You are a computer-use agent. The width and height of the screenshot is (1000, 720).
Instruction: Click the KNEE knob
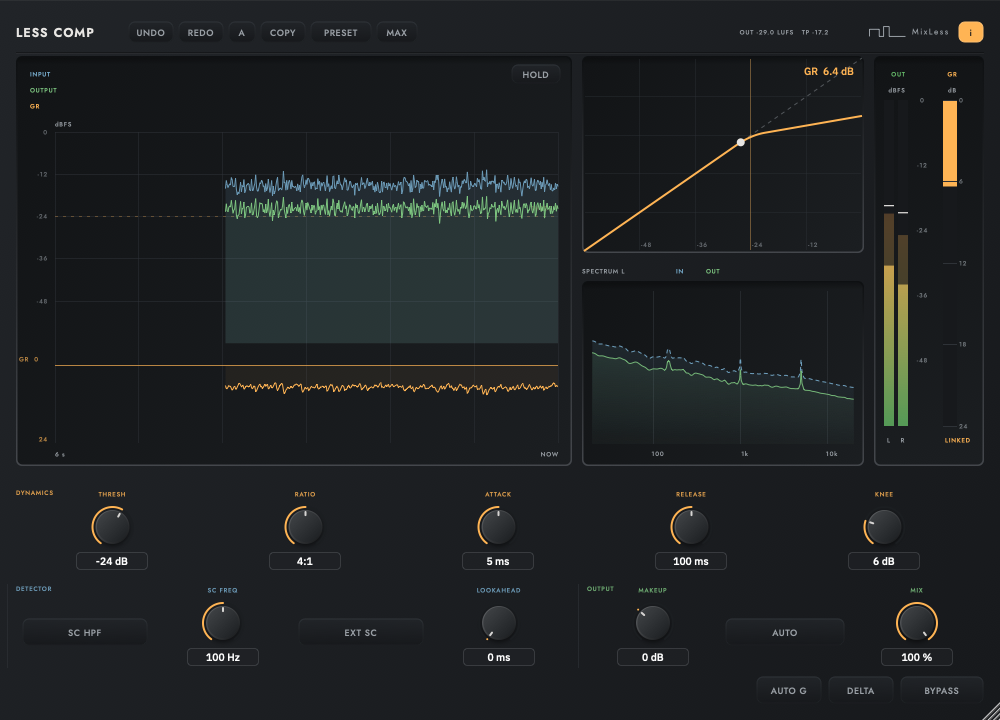tap(884, 527)
